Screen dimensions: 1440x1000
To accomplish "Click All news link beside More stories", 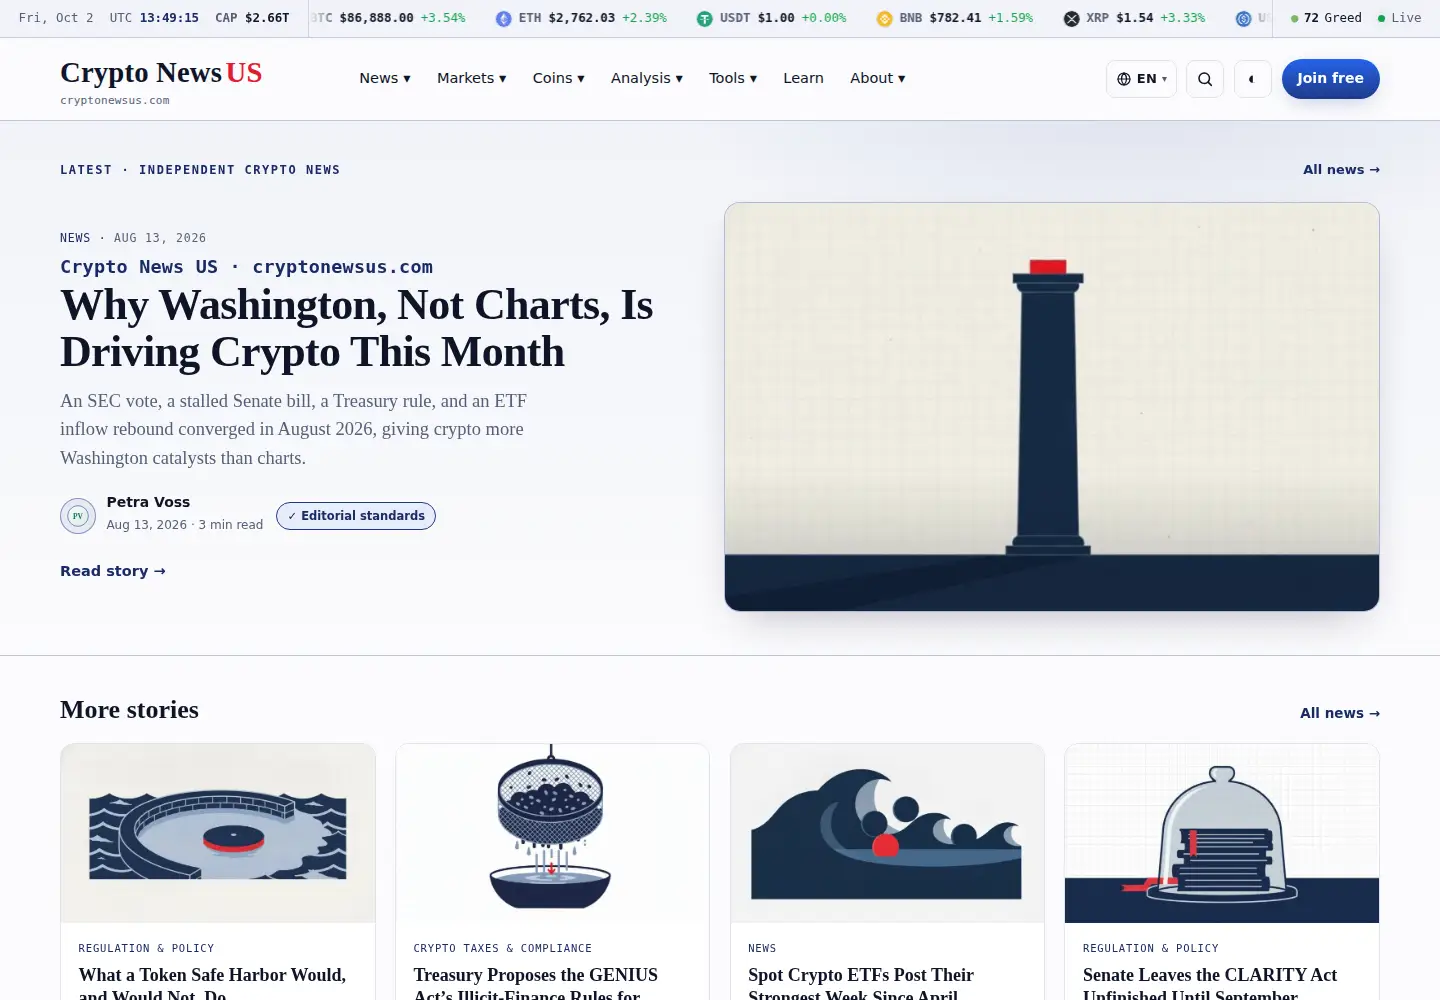I will tap(1340, 713).
